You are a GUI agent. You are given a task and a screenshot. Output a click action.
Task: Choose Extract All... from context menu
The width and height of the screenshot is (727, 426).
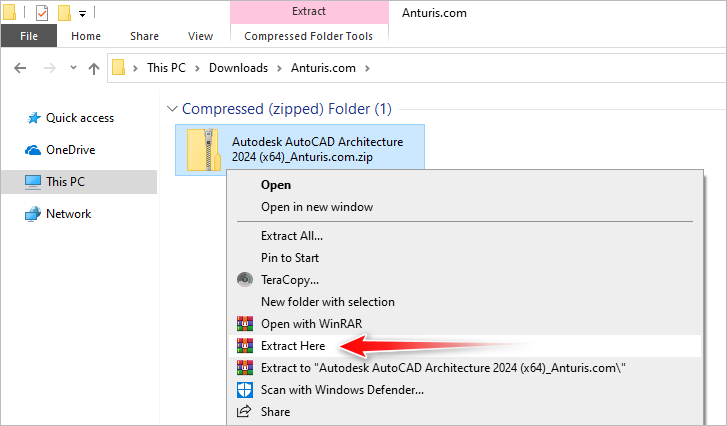point(291,236)
